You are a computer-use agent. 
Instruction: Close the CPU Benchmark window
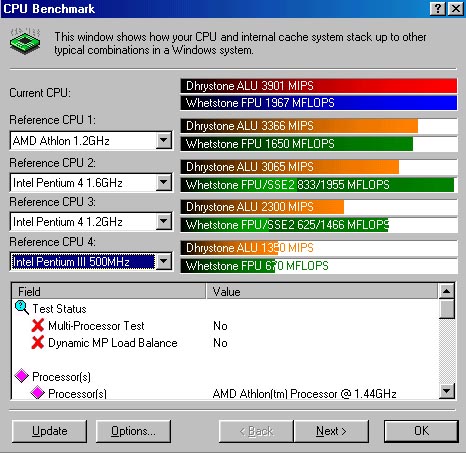click(455, 9)
